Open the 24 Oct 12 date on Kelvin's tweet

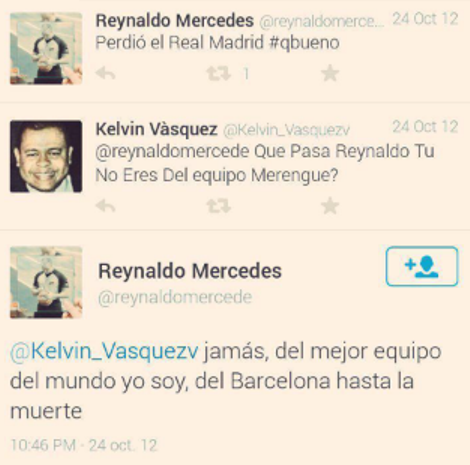(425, 127)
